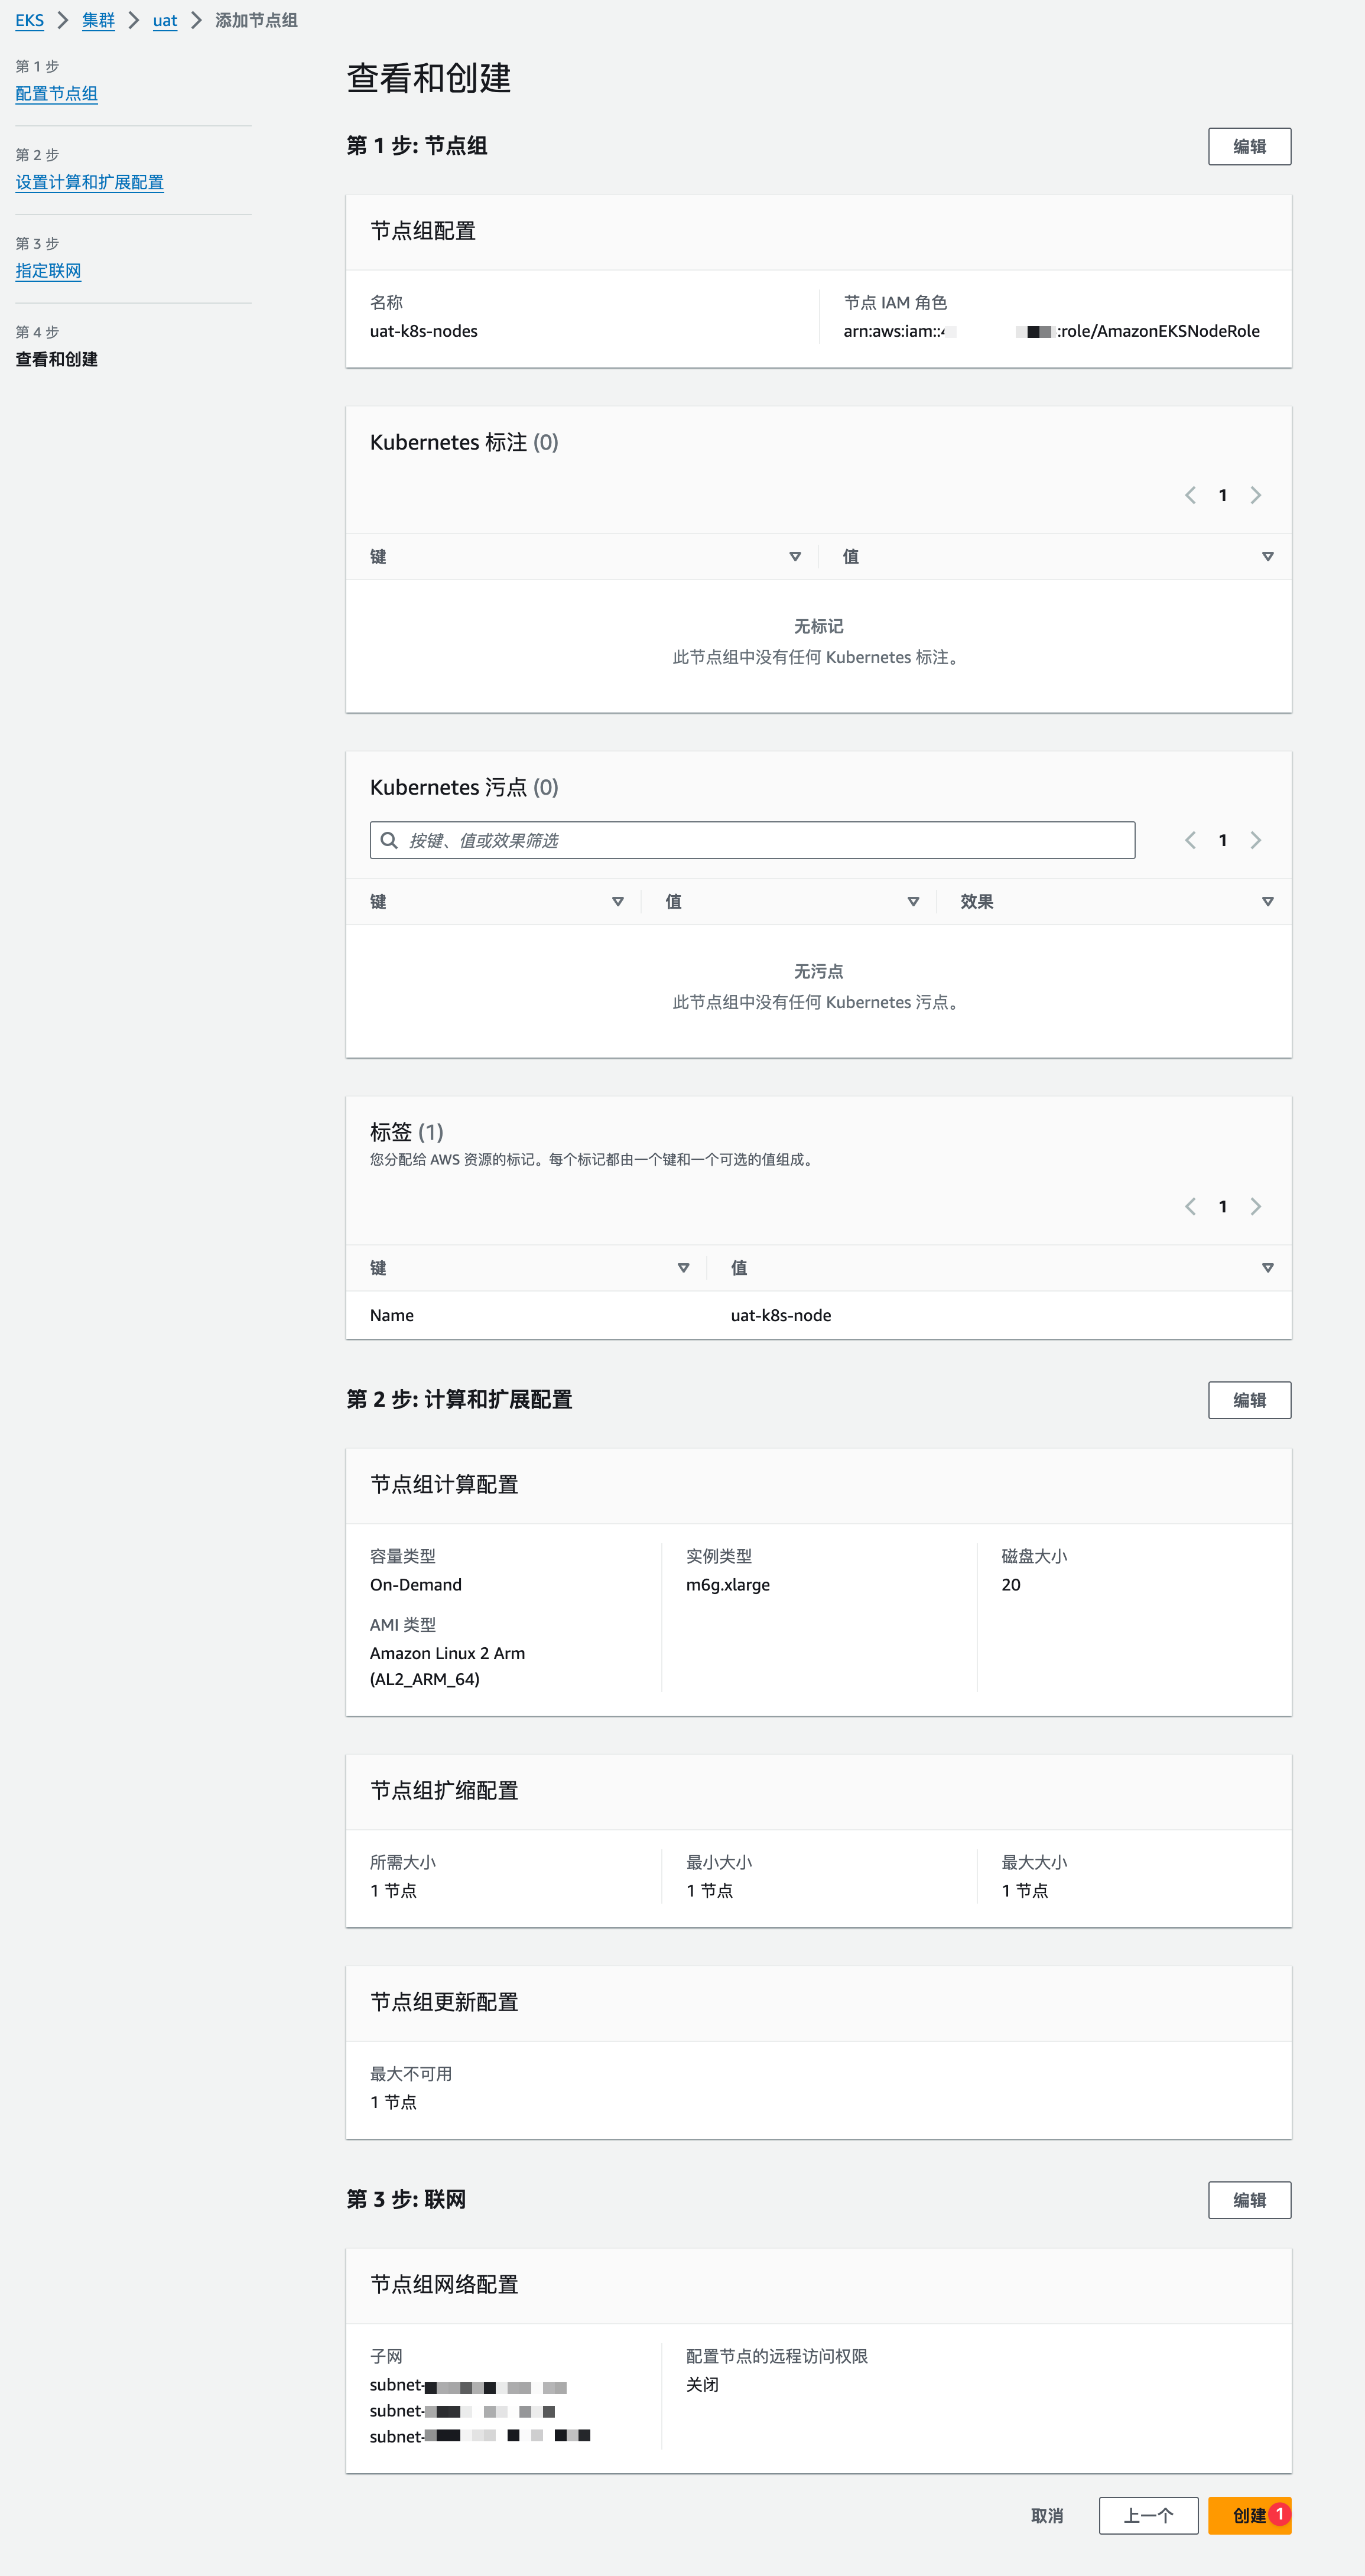The height and width of the screenshot is (2576, 1365).
Task: Click the 无污点 empty state text
Action: click(818, 971)
